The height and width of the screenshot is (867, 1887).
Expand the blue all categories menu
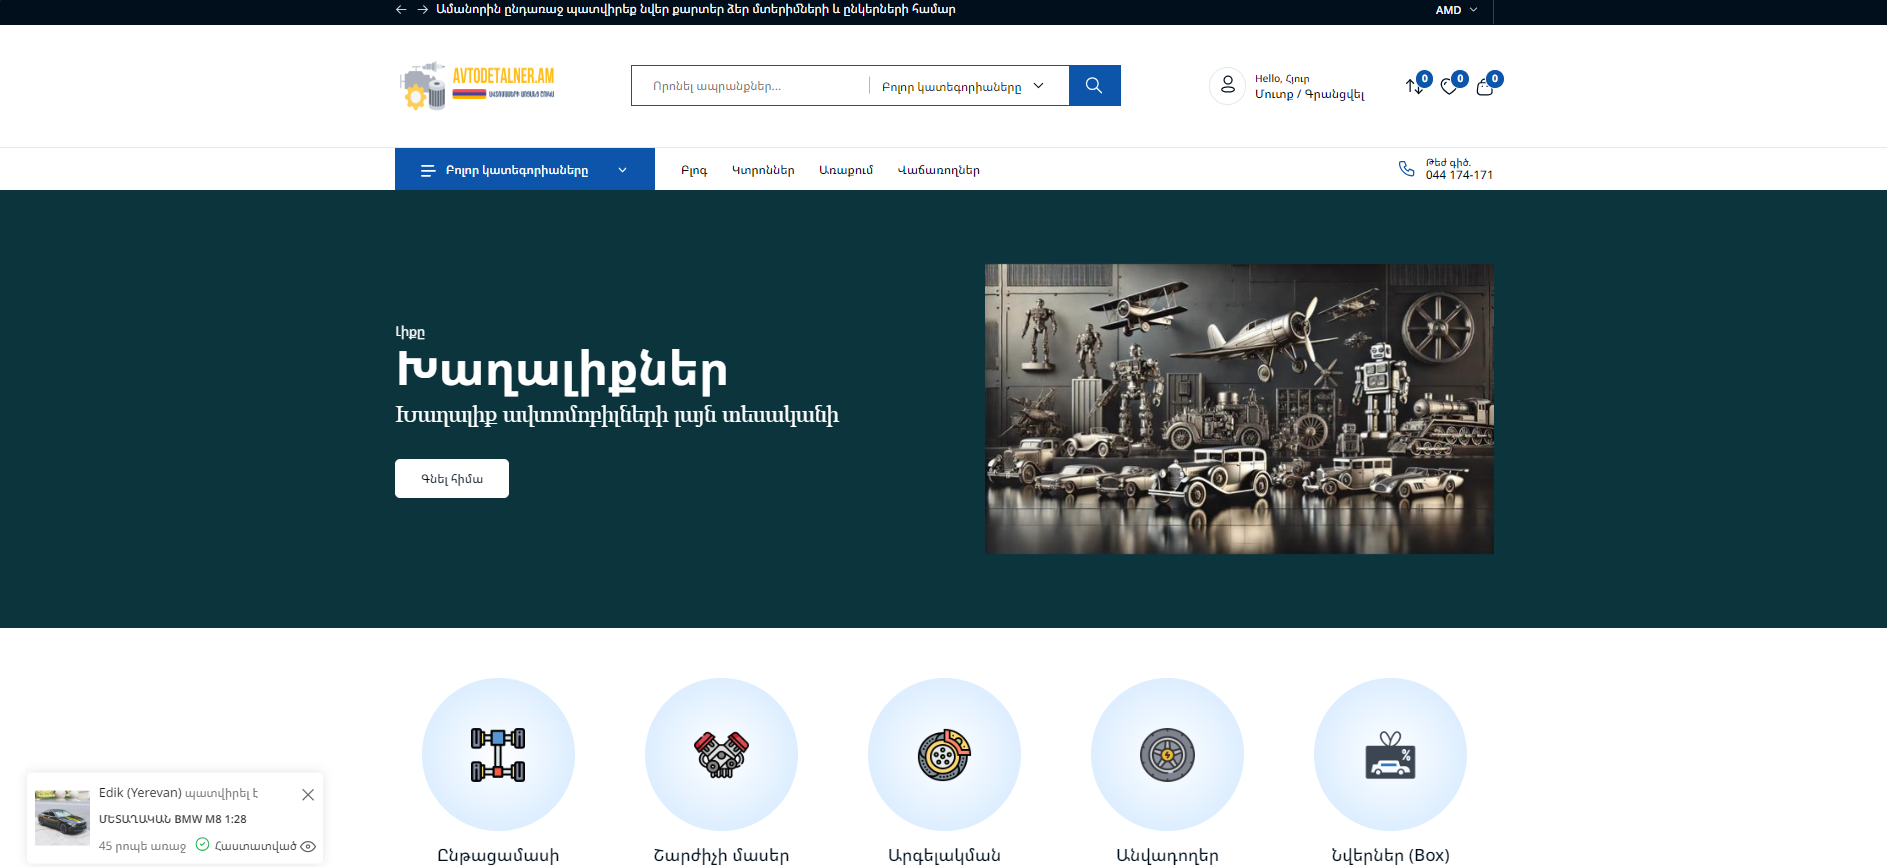click(524, 170)
